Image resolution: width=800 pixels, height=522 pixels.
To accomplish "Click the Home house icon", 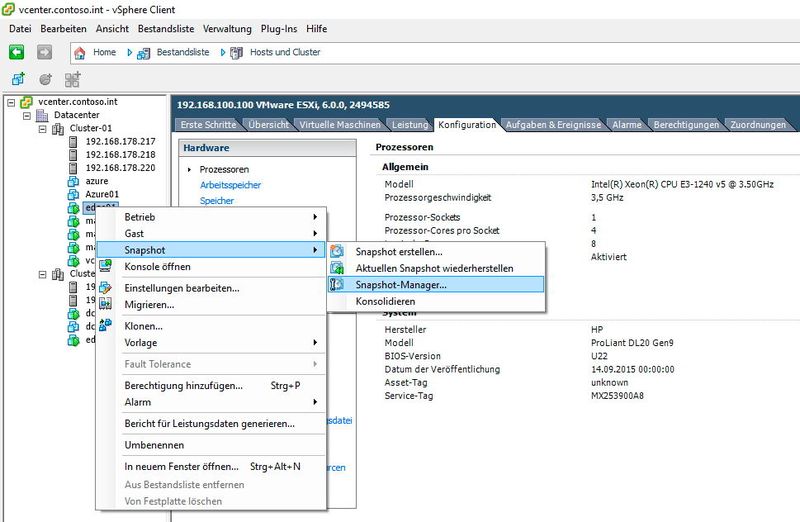I will (x=80, y=53).
